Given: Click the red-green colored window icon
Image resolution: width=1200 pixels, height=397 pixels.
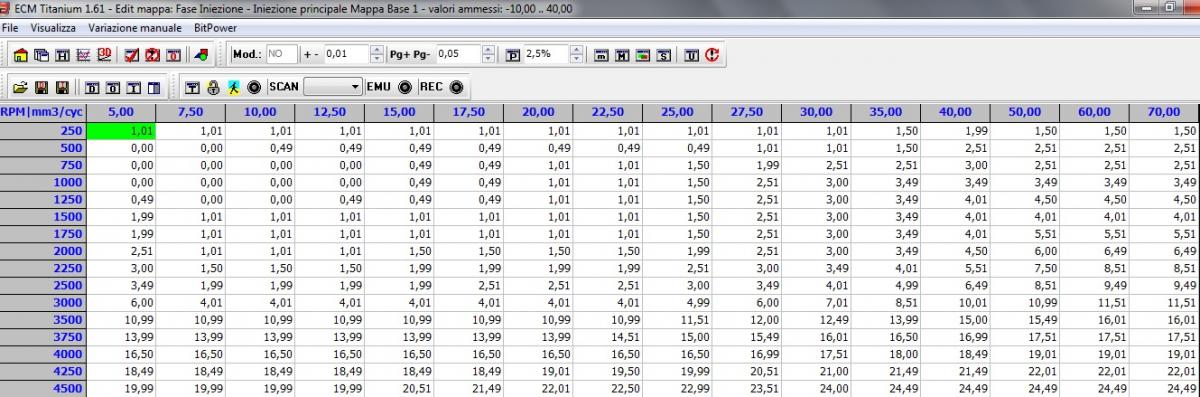Looking at the screenshot, I should (x=643, y=55).
